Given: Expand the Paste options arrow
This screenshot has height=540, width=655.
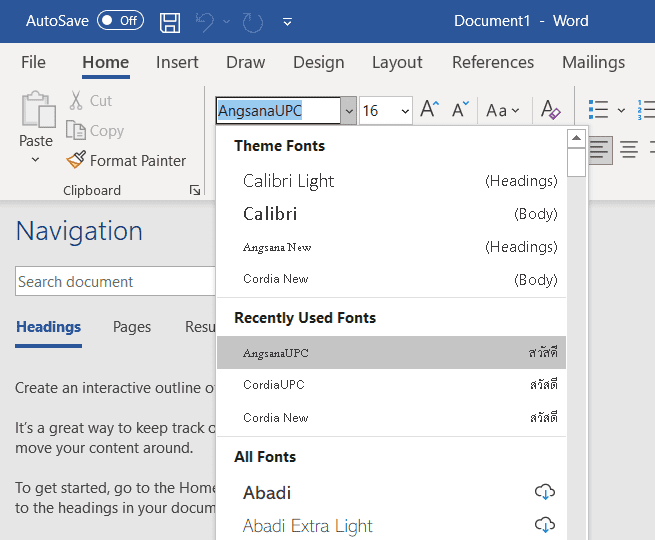Looking at the screenshot, I should 36,160.
